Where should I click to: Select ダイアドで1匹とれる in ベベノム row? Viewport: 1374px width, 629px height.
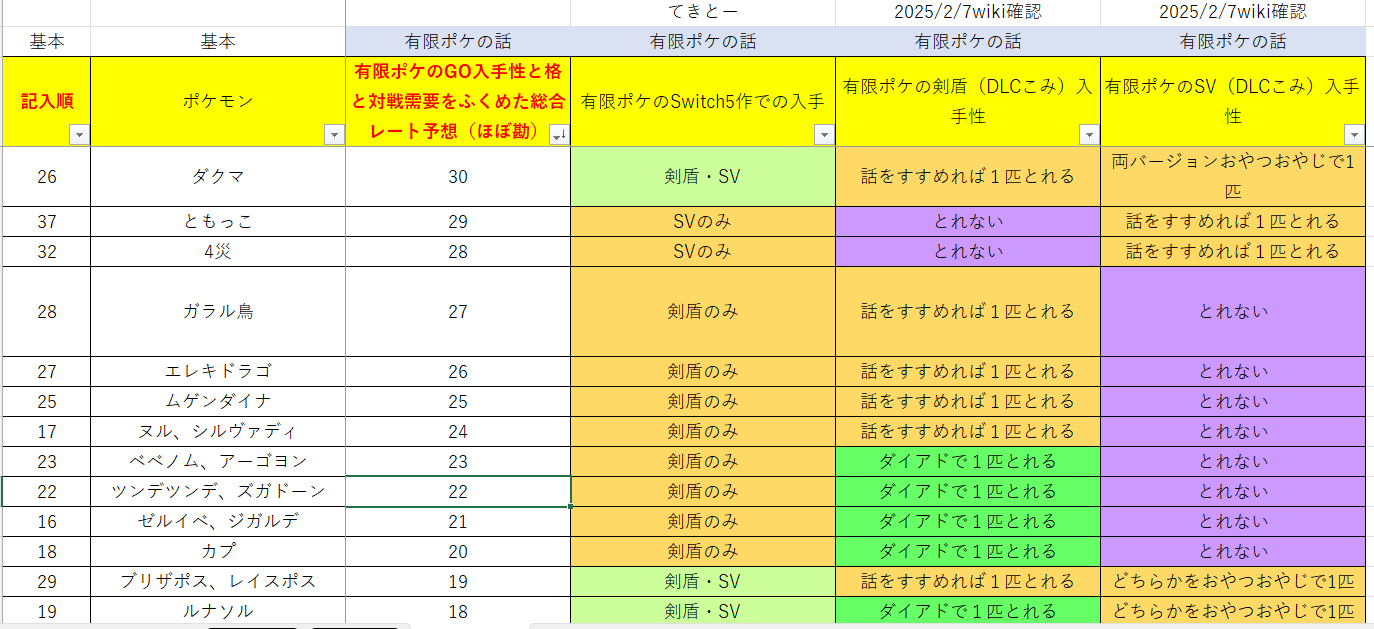(968, 462)
